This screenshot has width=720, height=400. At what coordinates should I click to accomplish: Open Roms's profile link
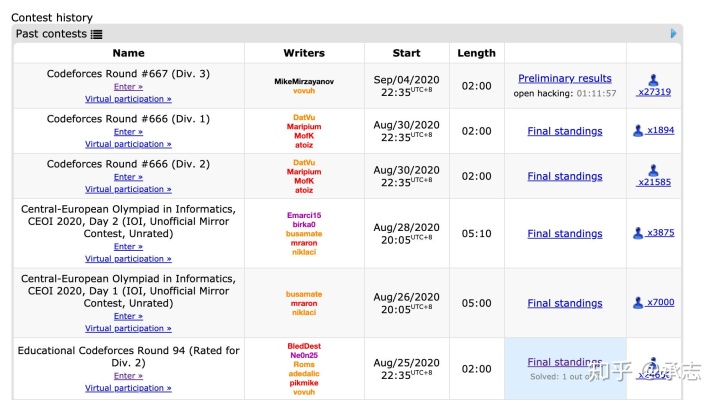(x=304, y=365)
